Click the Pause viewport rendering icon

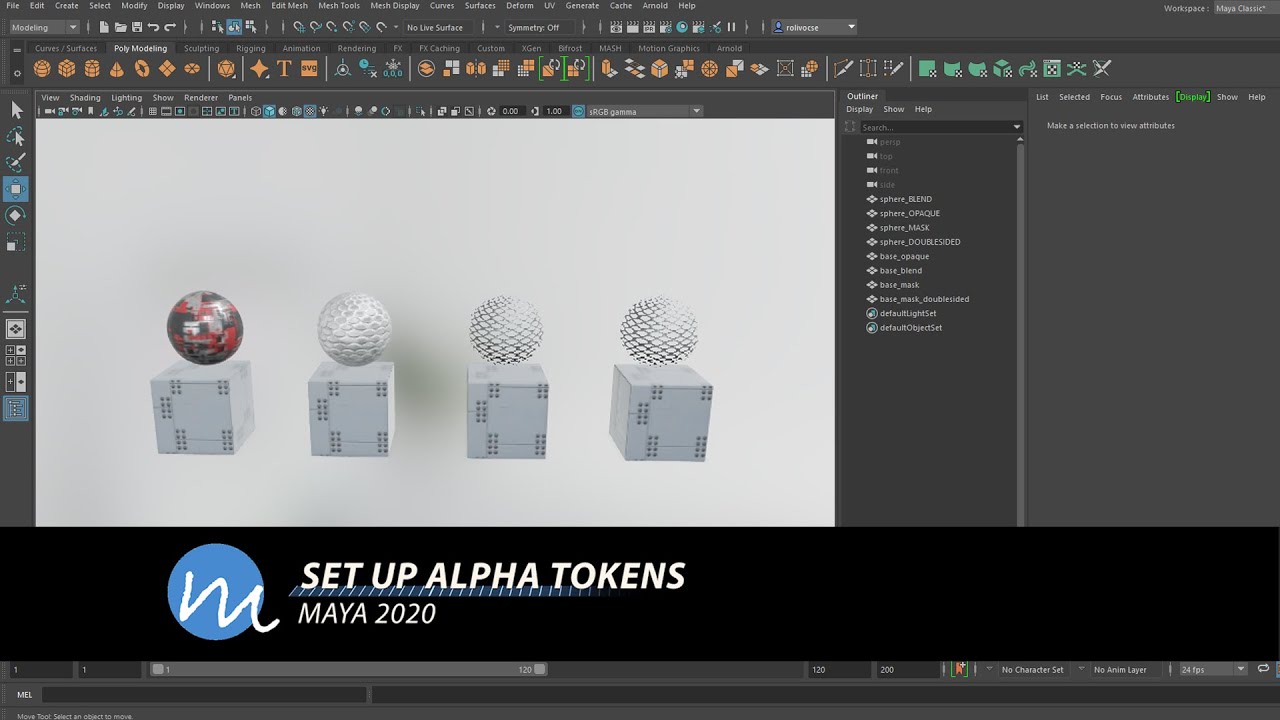point(731,27)
